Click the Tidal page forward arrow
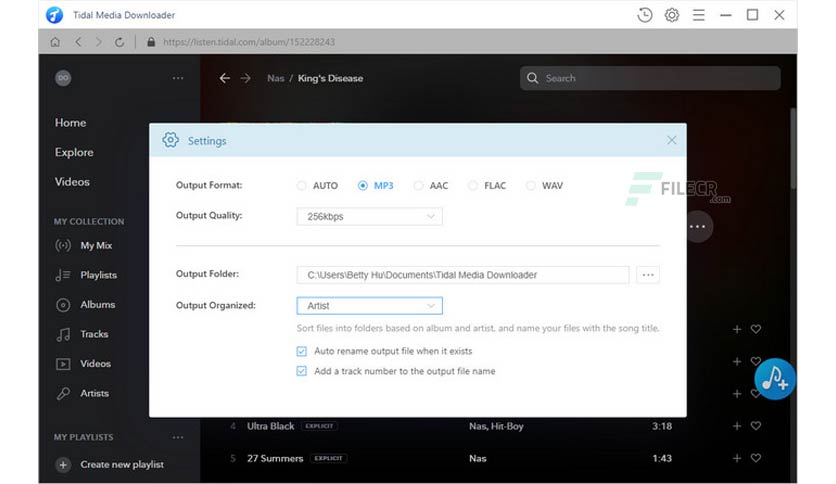This screenshot has height=484, width=836. (x=245, y=78)
